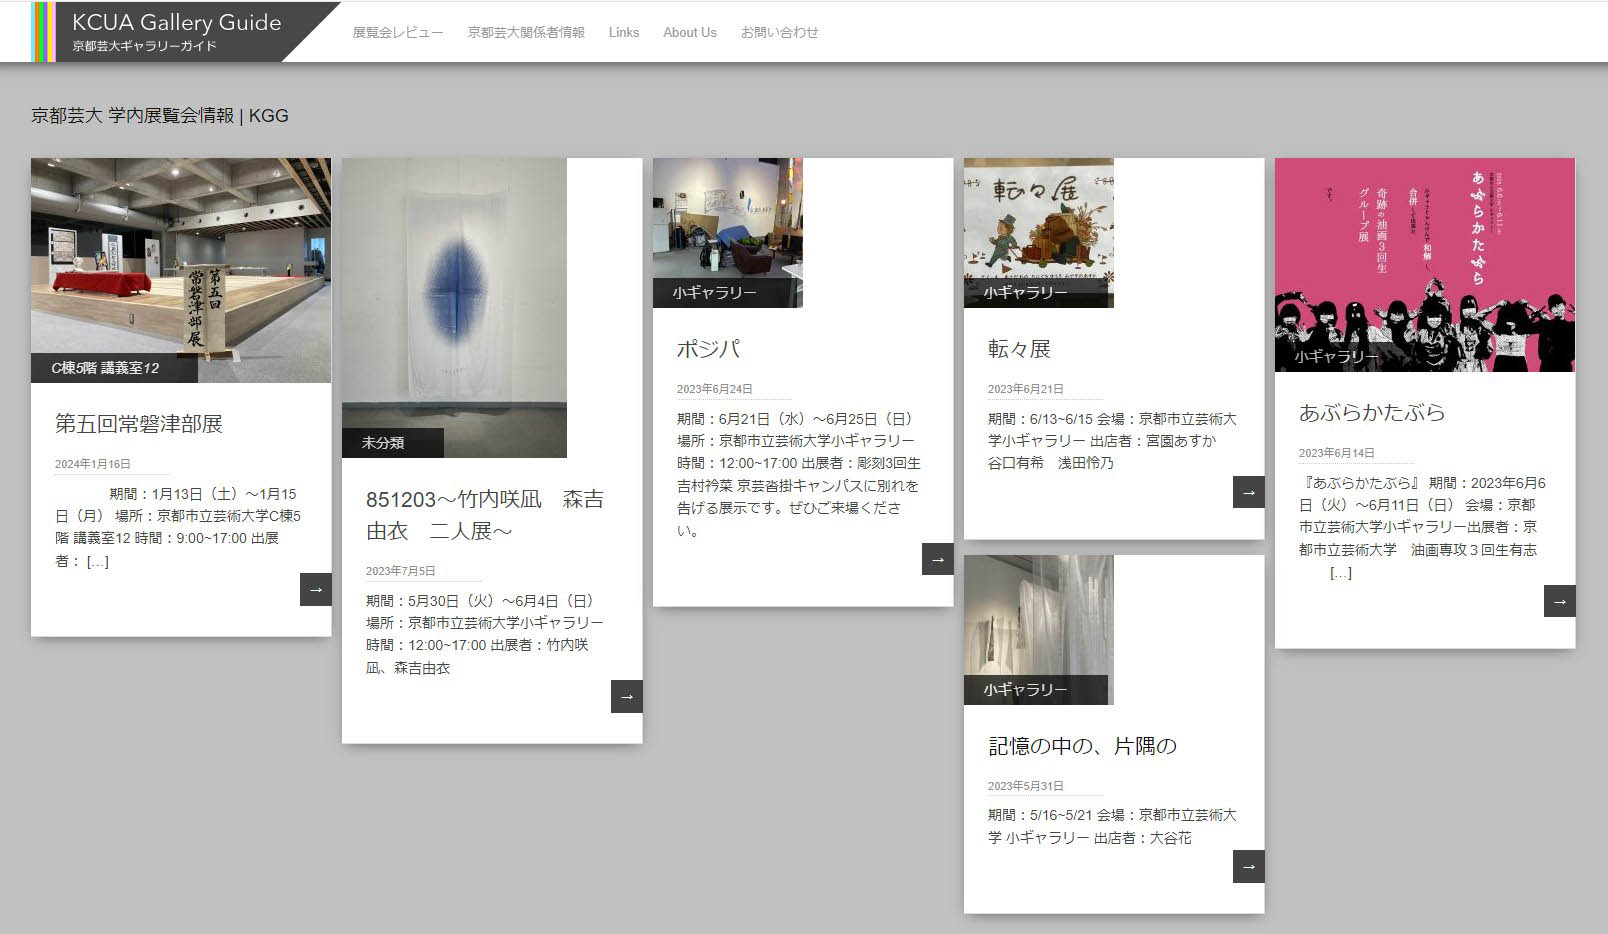Click arrow button on ポジパ card
The width and height of the screenshot is (1608, 934).
(x=937, y=559)
